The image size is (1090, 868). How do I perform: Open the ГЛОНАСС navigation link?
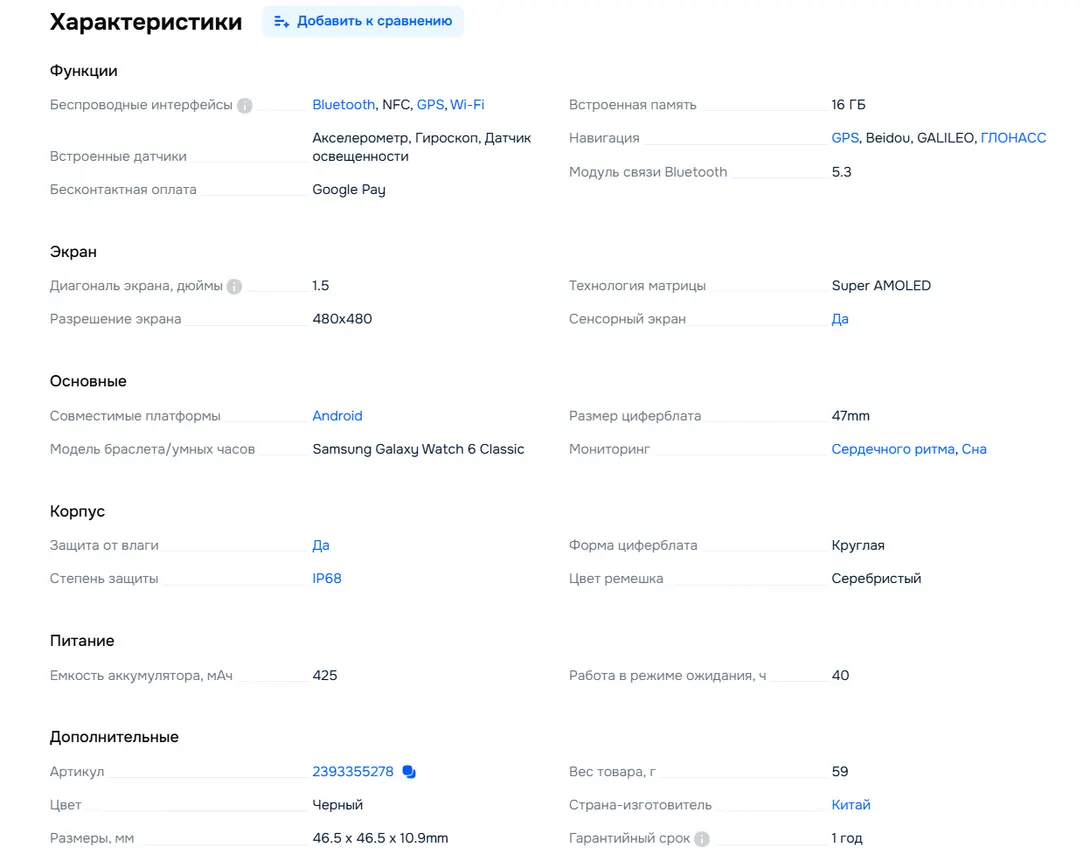pos(1013,138)
